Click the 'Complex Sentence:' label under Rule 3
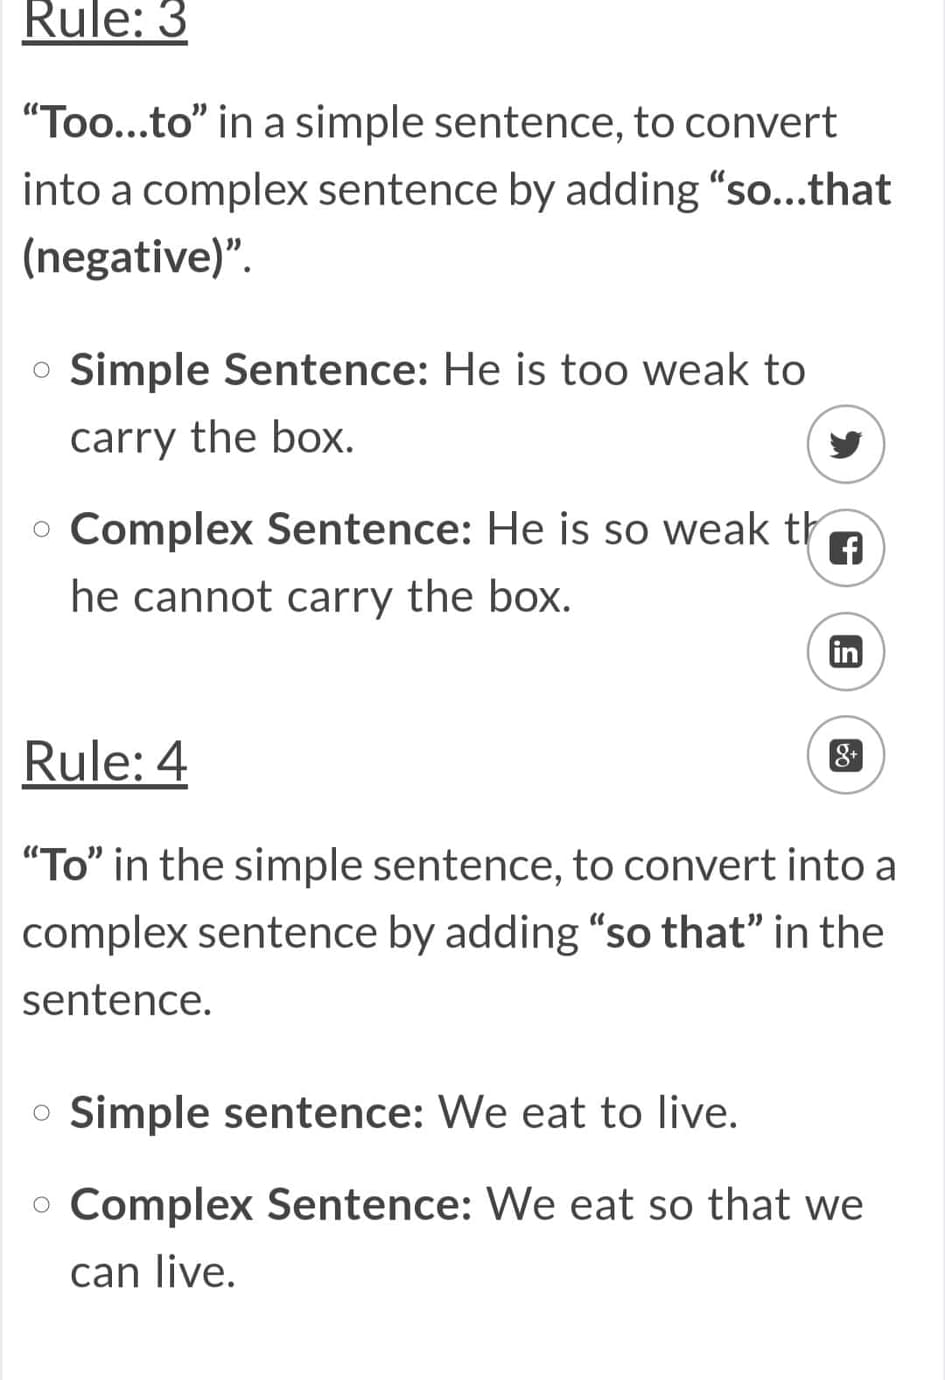Screen dimensions: 945x1380 [x=271, y=529]
